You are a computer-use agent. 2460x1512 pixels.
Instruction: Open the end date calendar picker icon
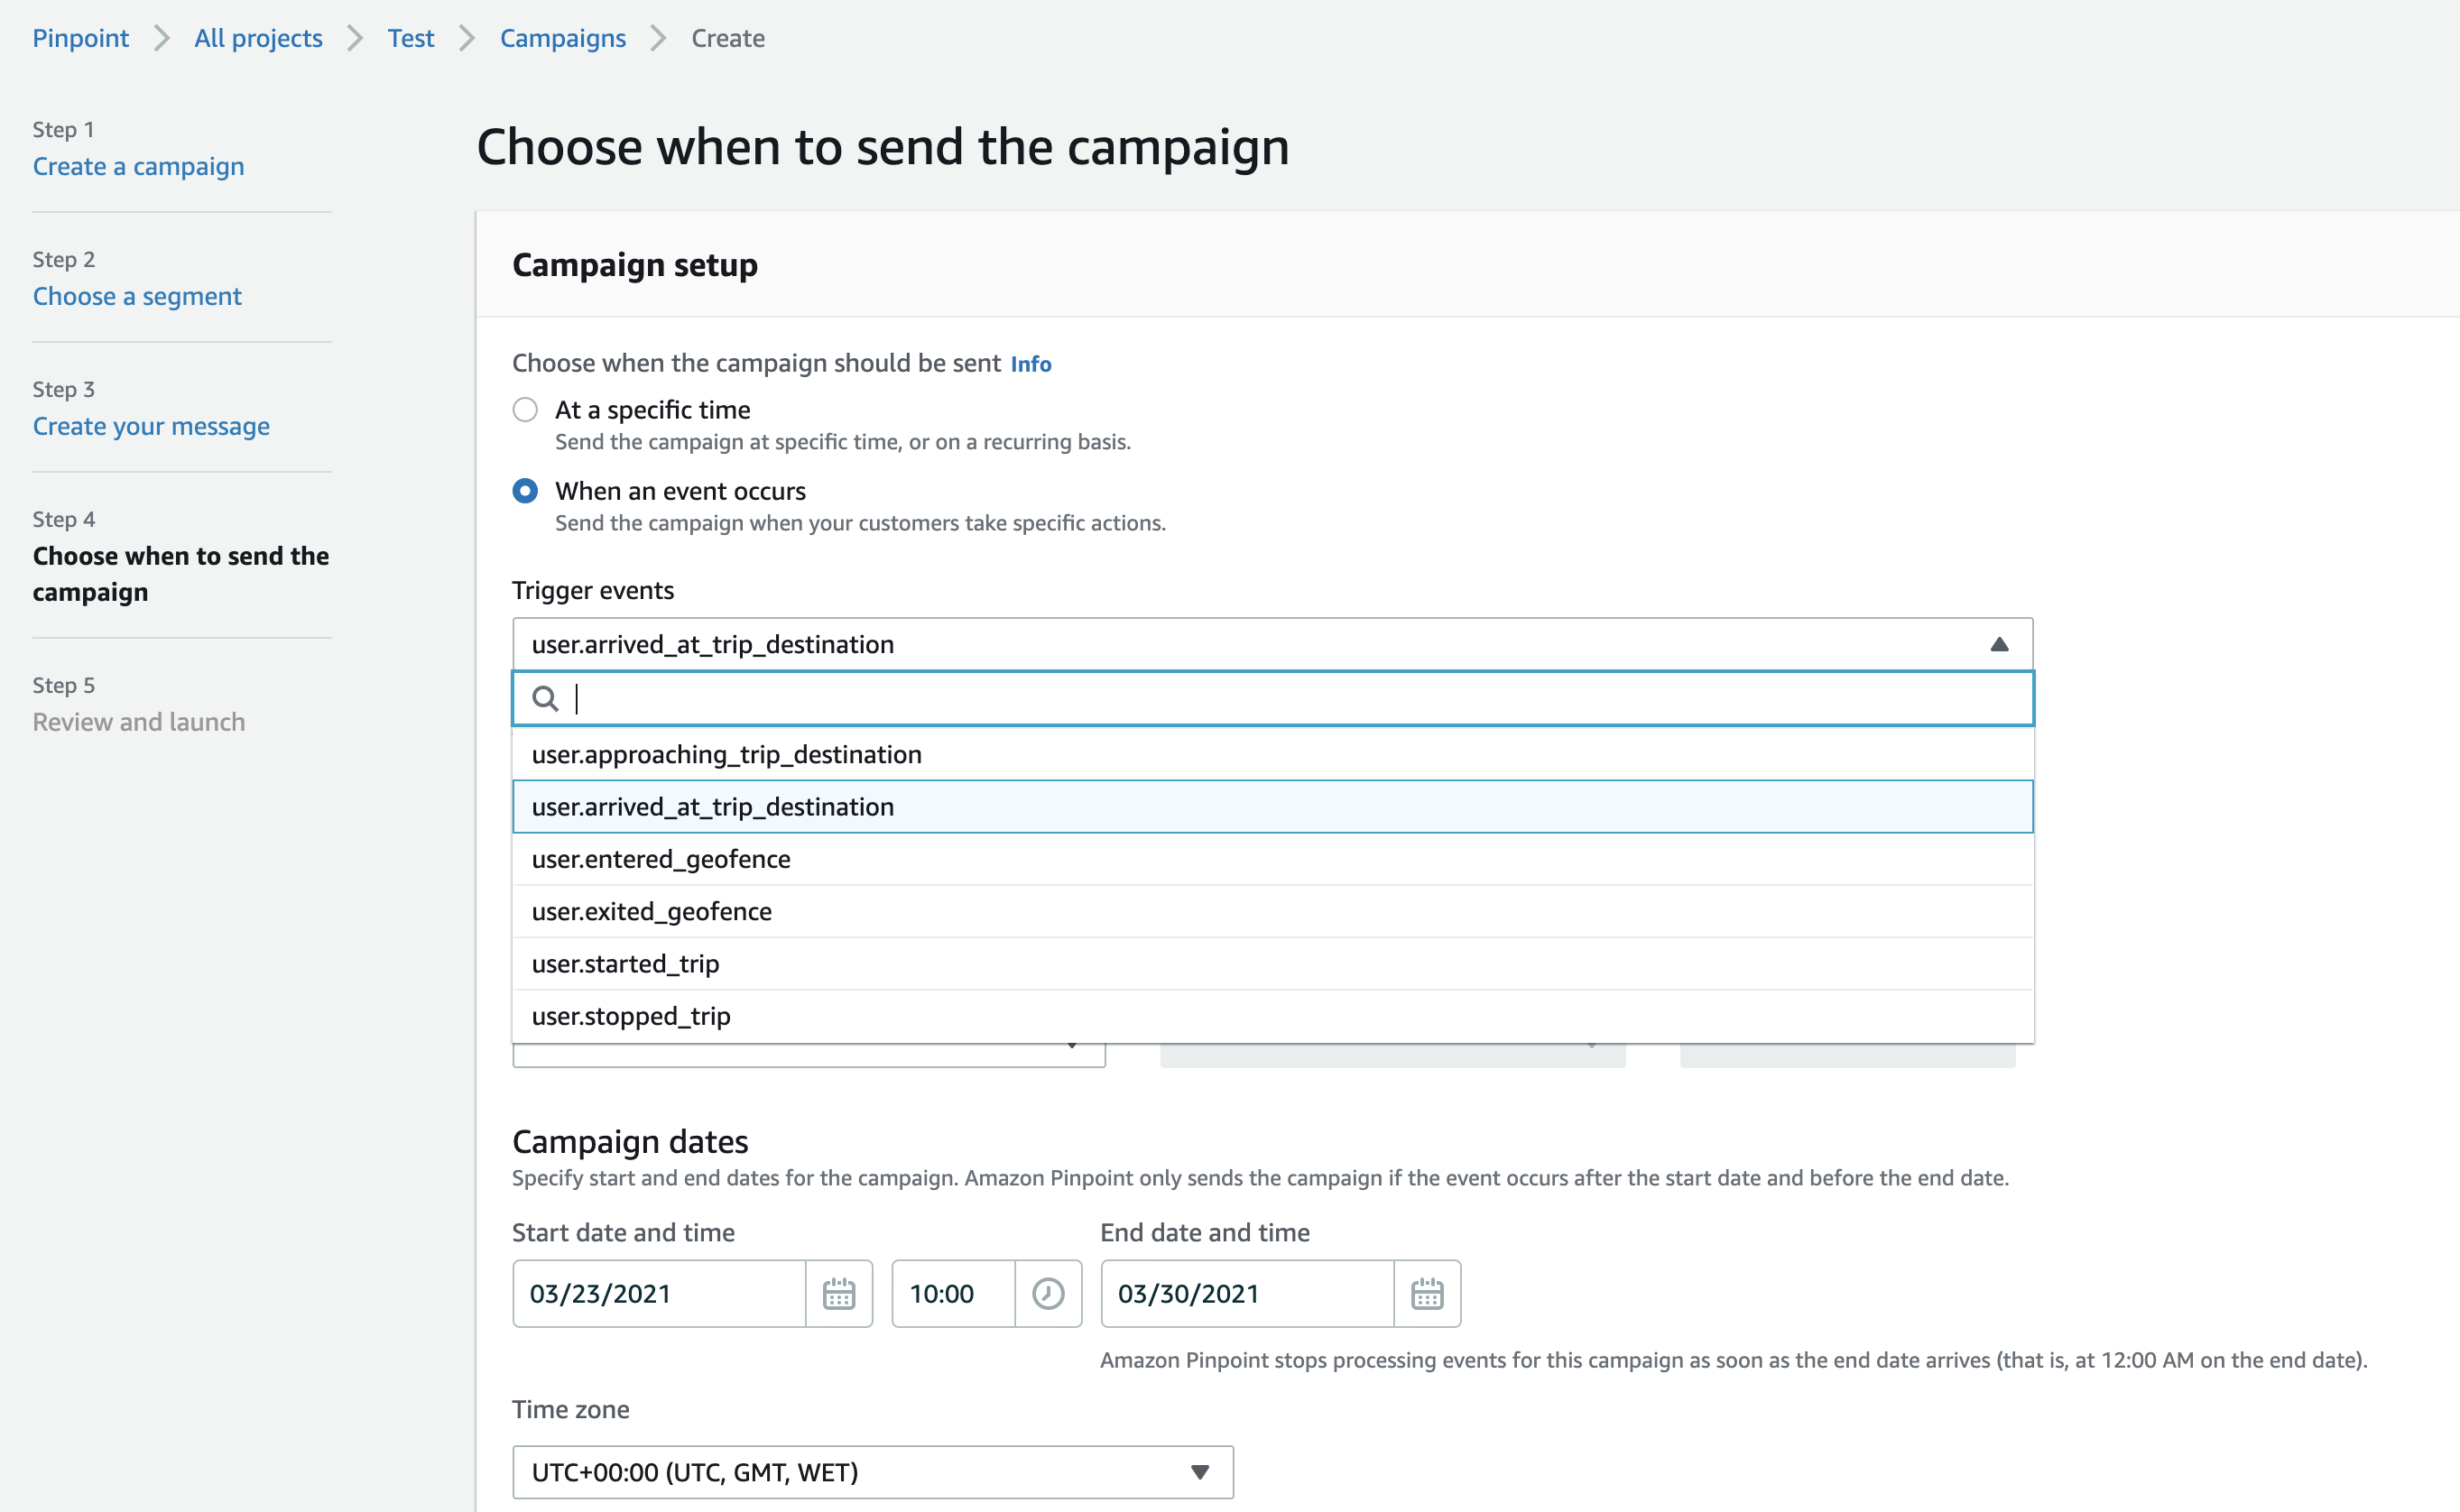(x=1426, y=1294)
